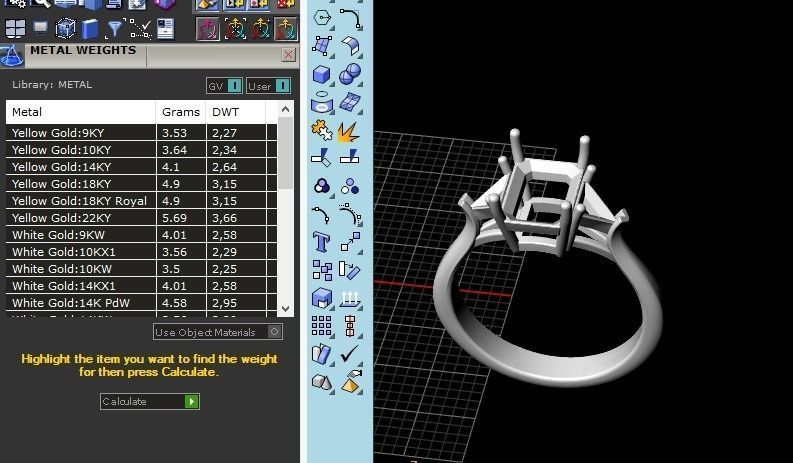Screen dimensions: 793x463
Task: Select the Fillet curves tool
Action: tap(350, 18)
